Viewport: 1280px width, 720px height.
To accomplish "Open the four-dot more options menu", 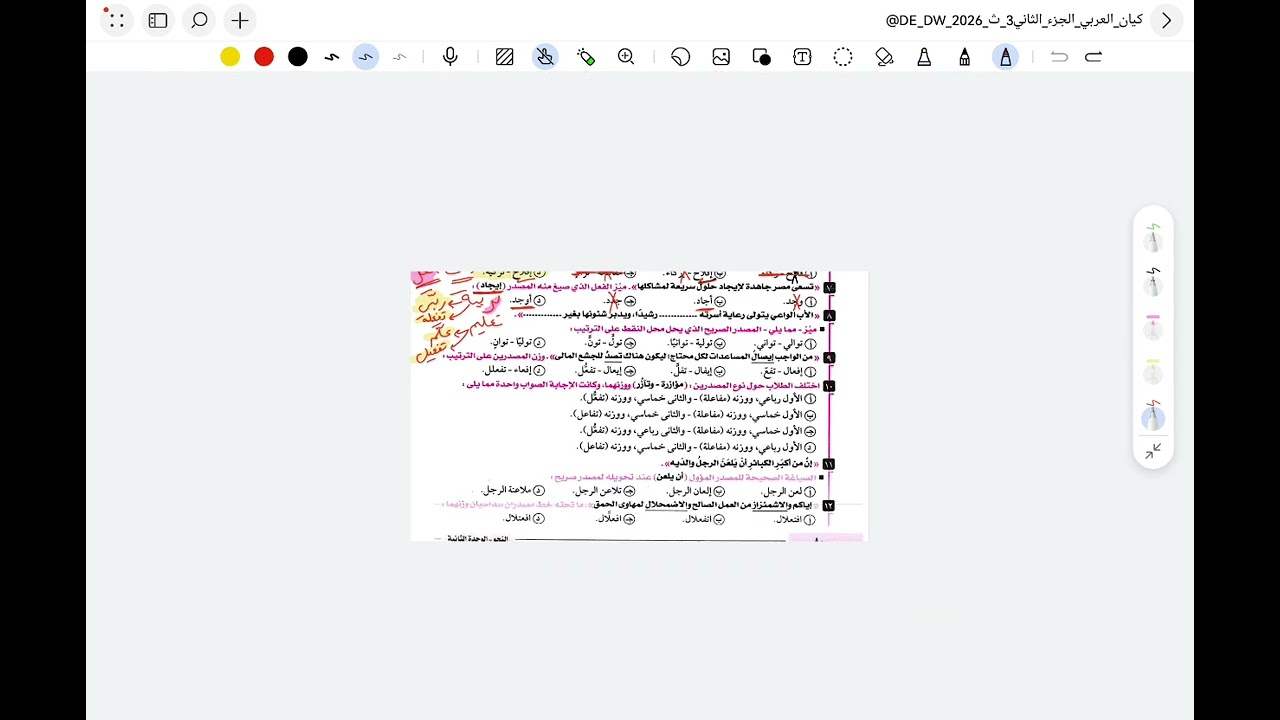I will tap(117, 20).
